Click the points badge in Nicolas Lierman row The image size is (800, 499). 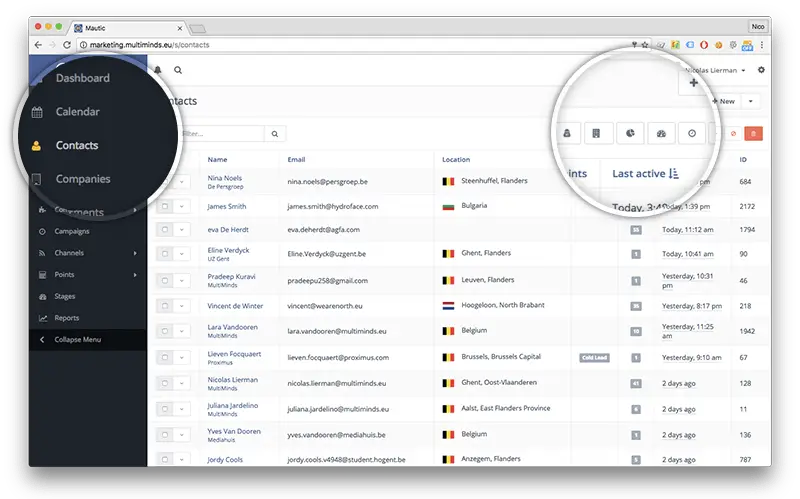(x=636, y=383)
